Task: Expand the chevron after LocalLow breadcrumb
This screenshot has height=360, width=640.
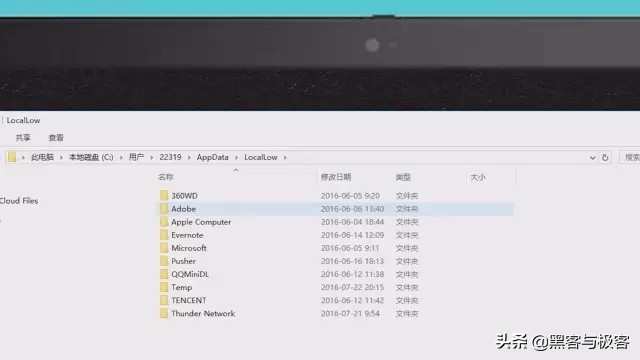Action: [x=285, y=157]
